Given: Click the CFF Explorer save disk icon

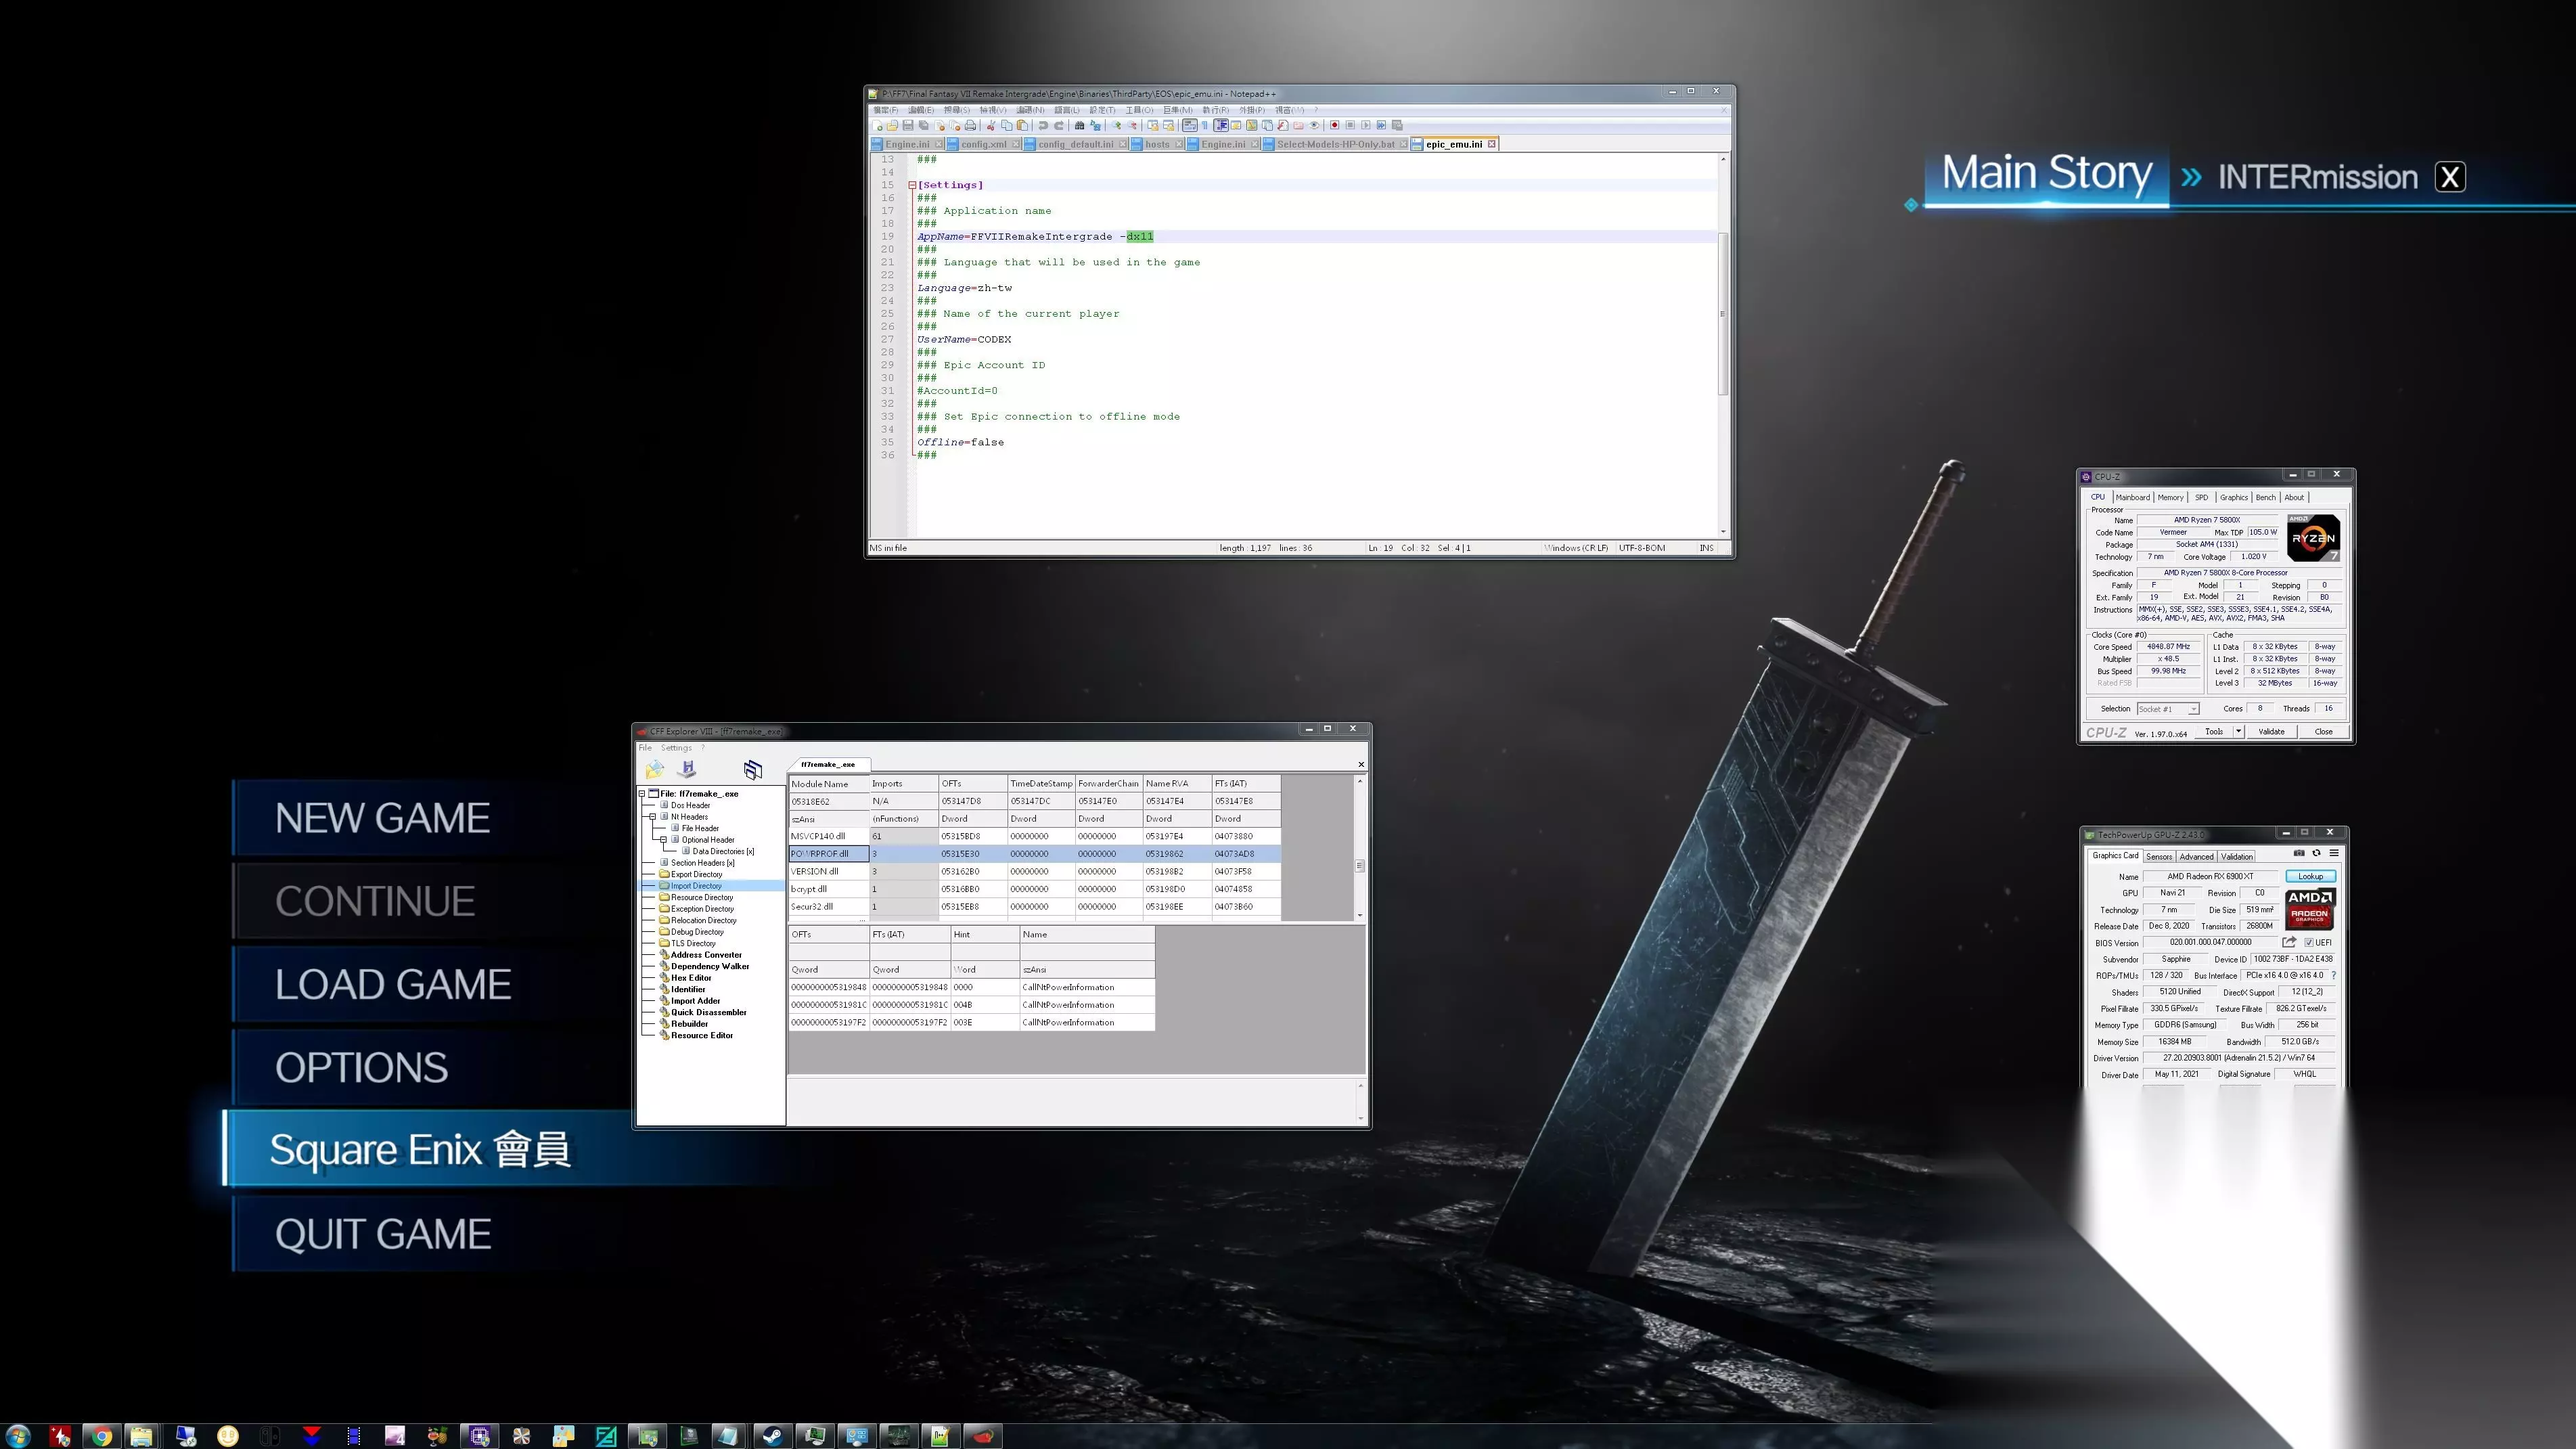Looking at the screenshot, I should pos(687,769).
